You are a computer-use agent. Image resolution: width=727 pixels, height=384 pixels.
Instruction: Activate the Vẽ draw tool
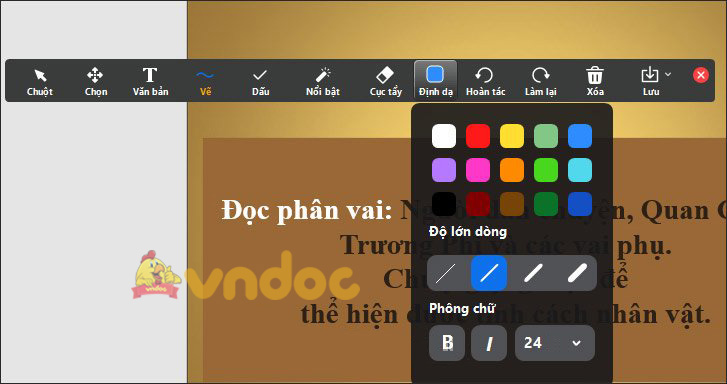pos(205,81)
